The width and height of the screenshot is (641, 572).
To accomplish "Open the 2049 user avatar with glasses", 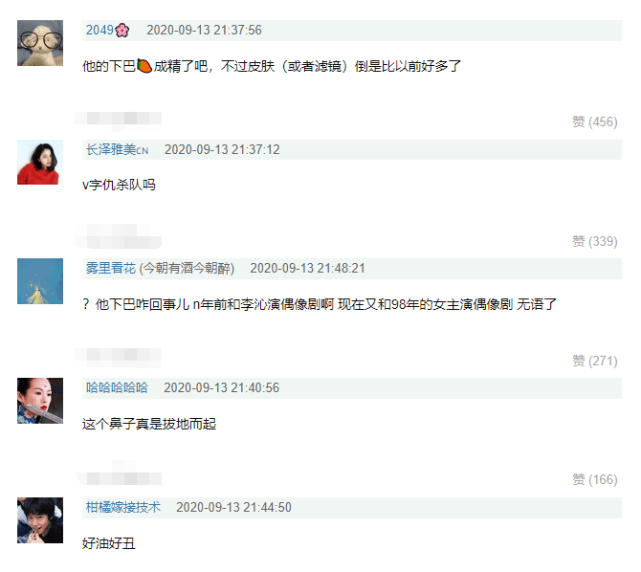I will (40, 43).
